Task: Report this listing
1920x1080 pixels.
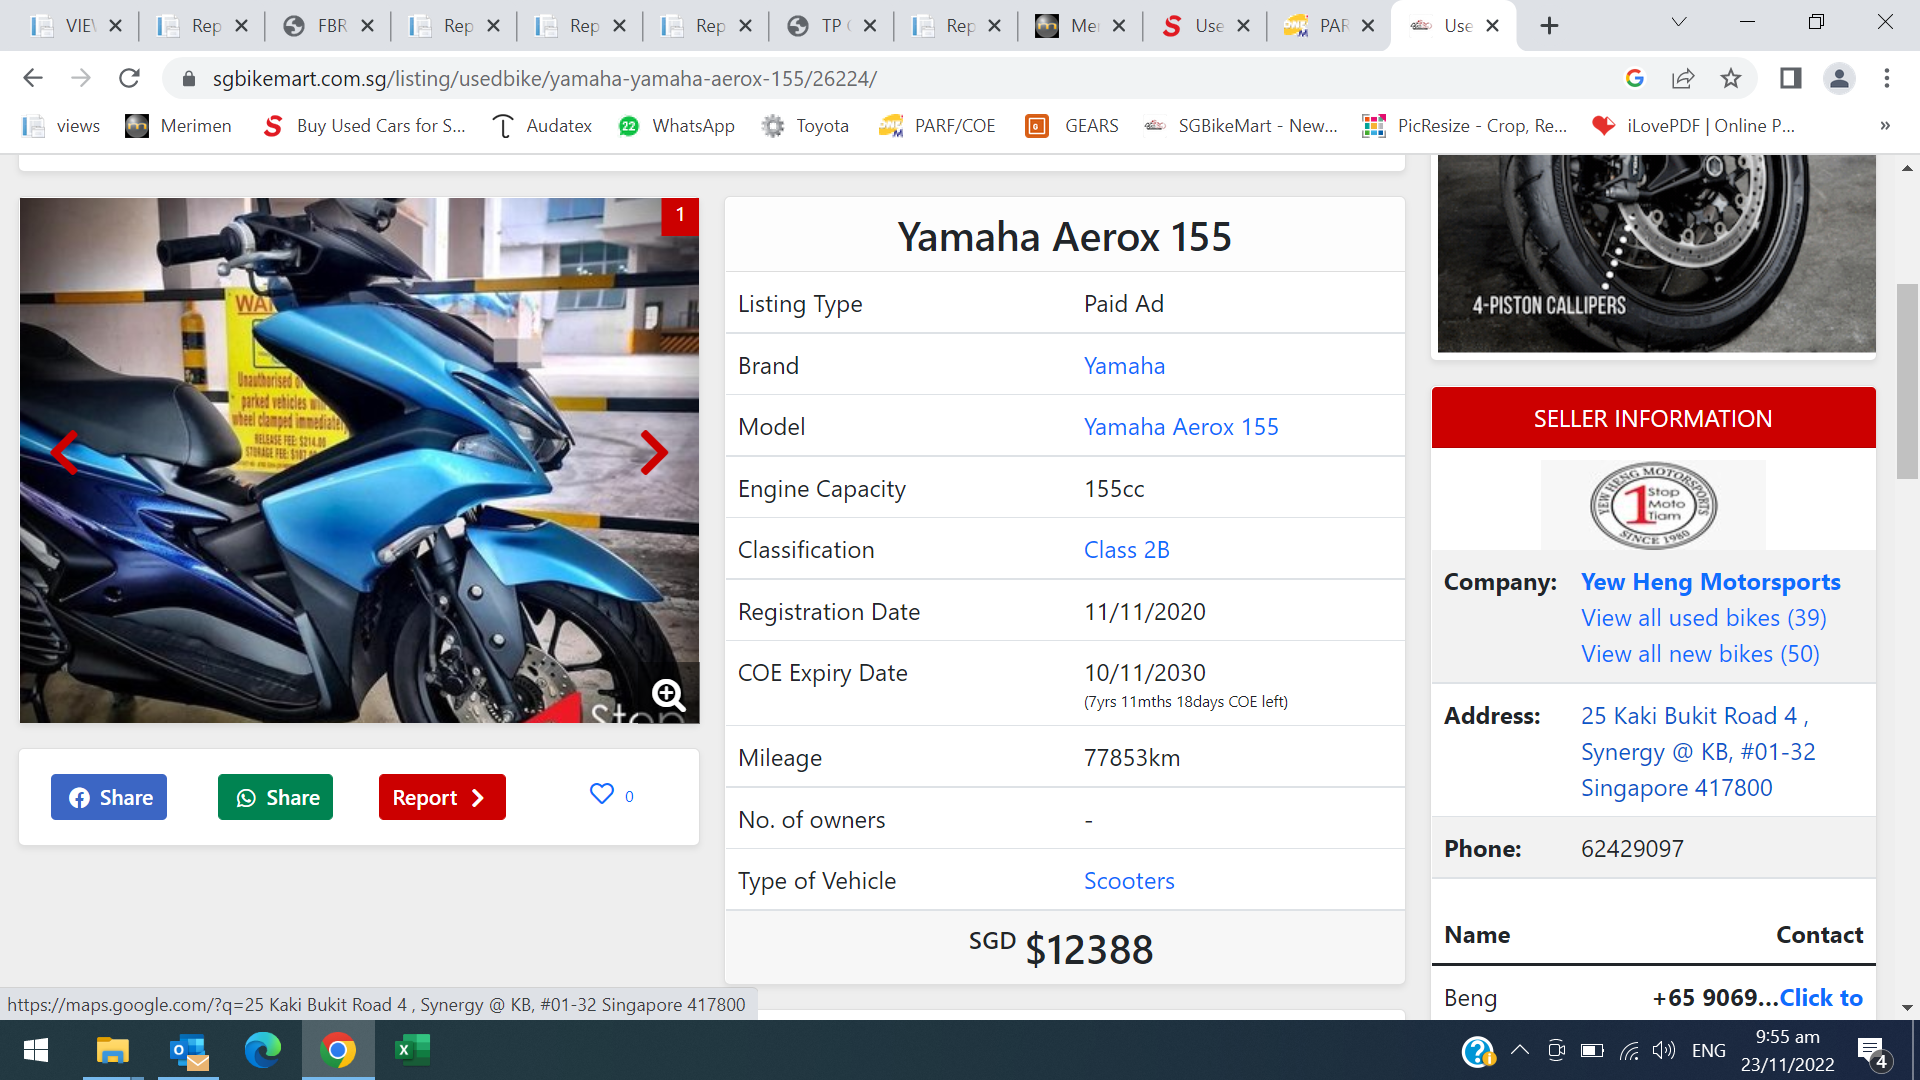Action: (x=441, y=797)
